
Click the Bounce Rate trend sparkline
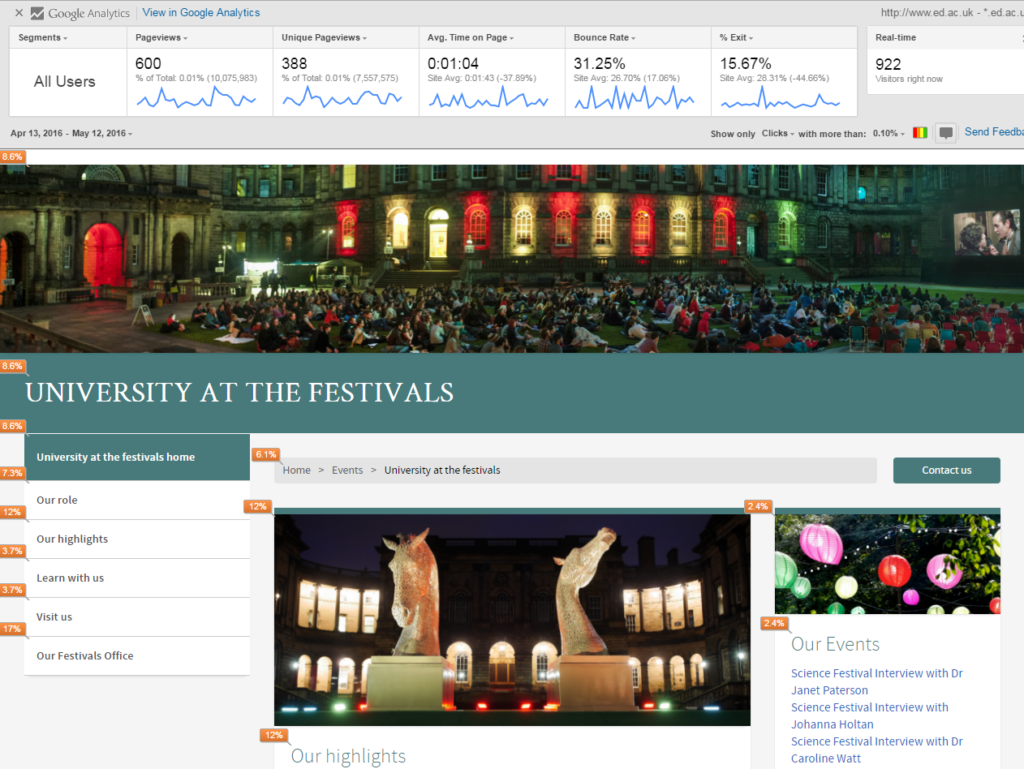(x=637, y=99)
